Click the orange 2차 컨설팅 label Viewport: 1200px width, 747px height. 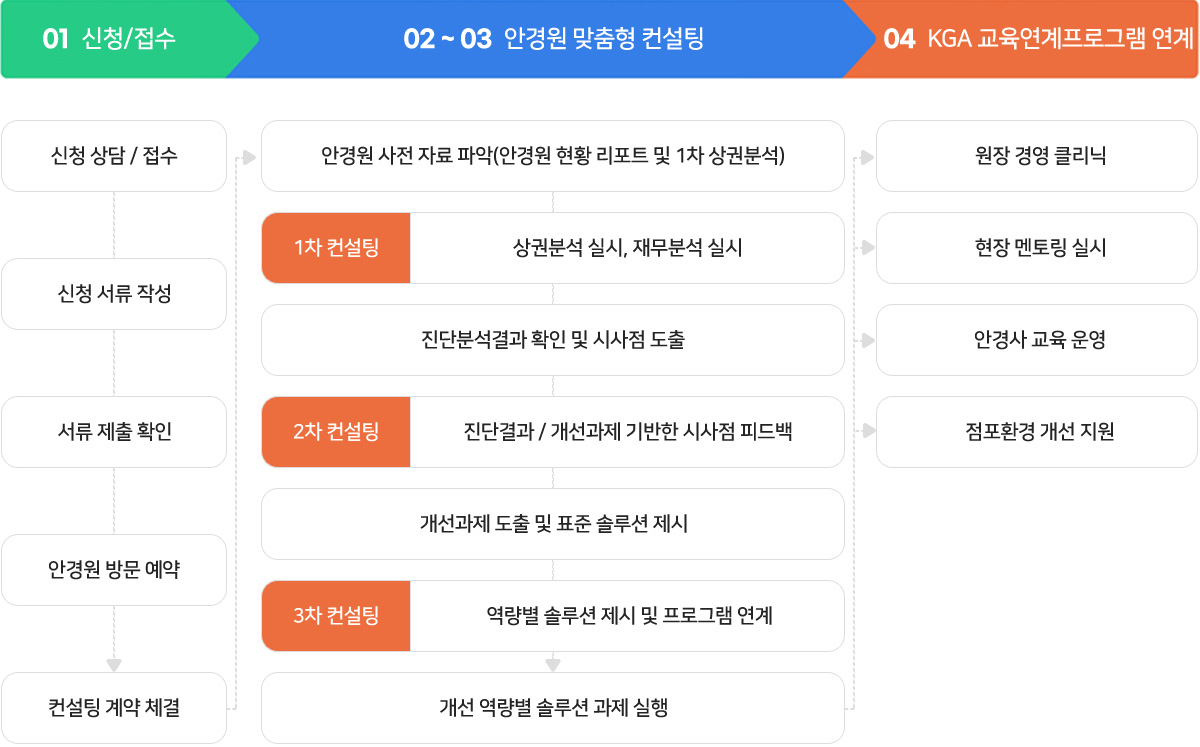click(x=336, y=432)
